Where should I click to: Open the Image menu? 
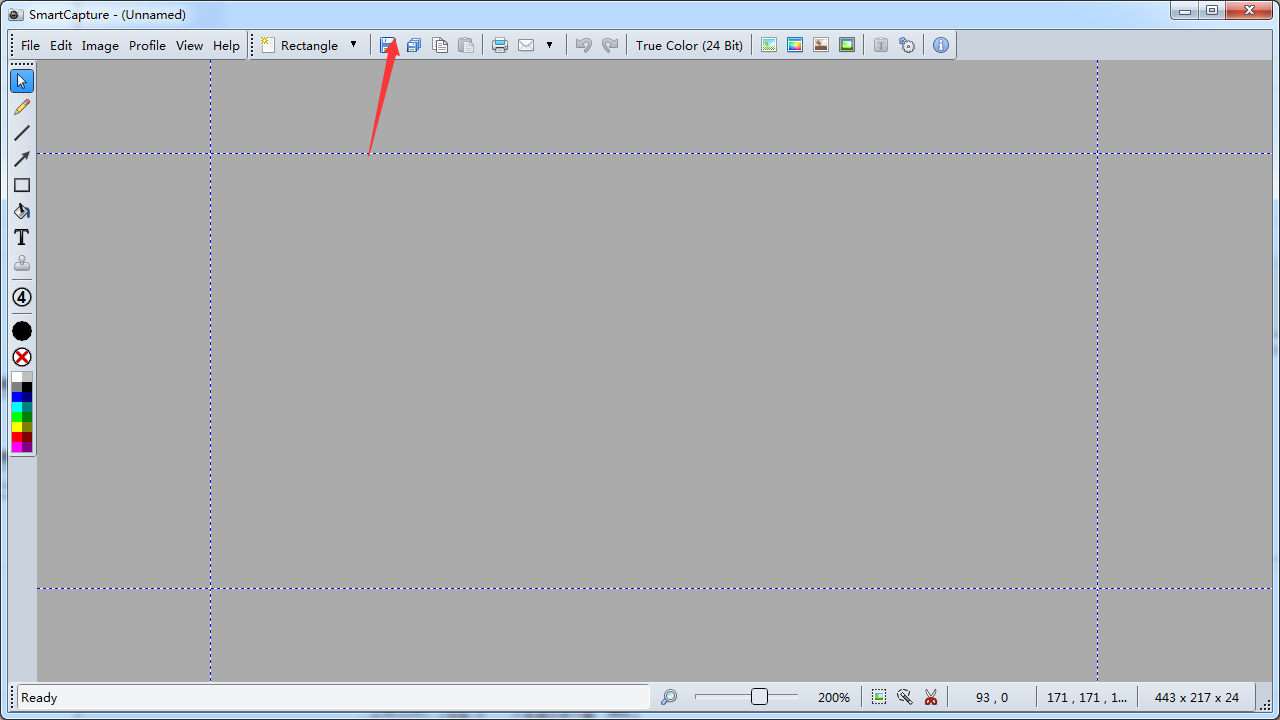(100, 45)
